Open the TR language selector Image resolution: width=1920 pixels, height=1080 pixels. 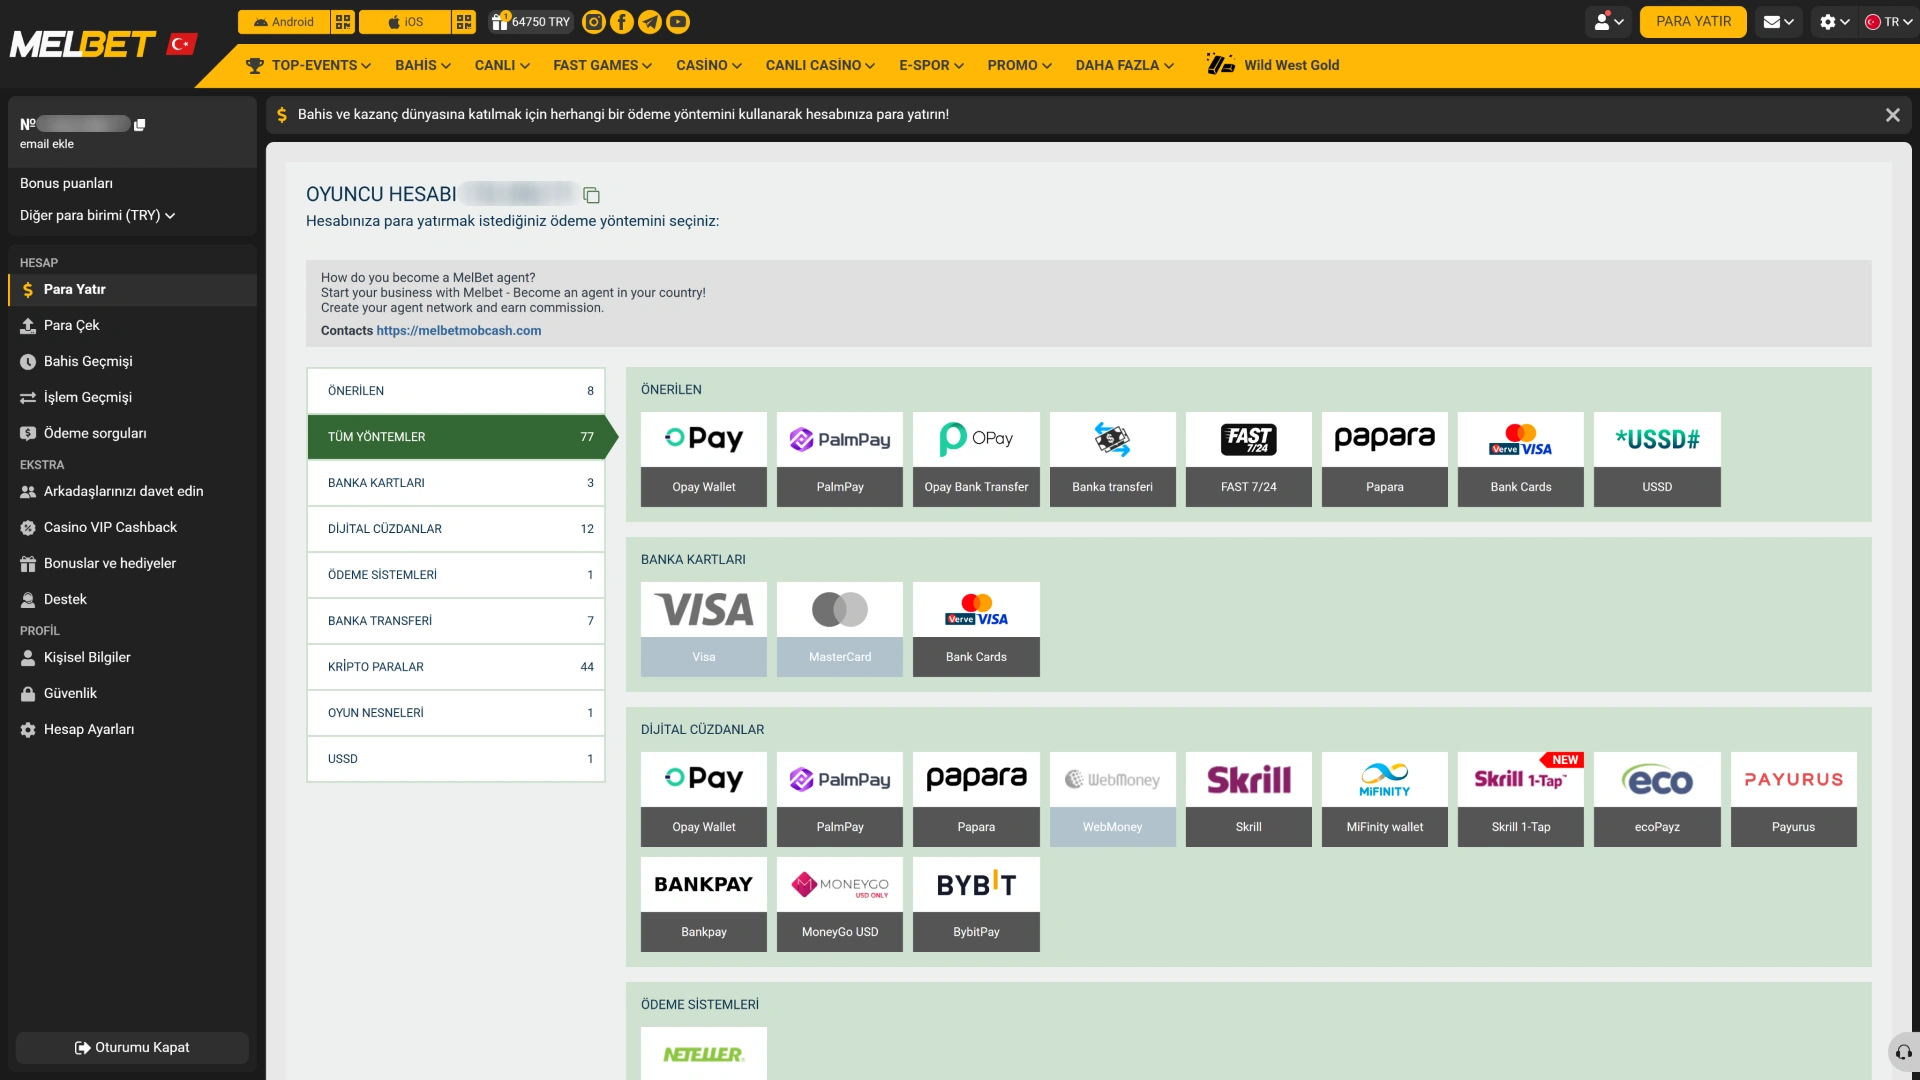click(x=1888, y=22)
